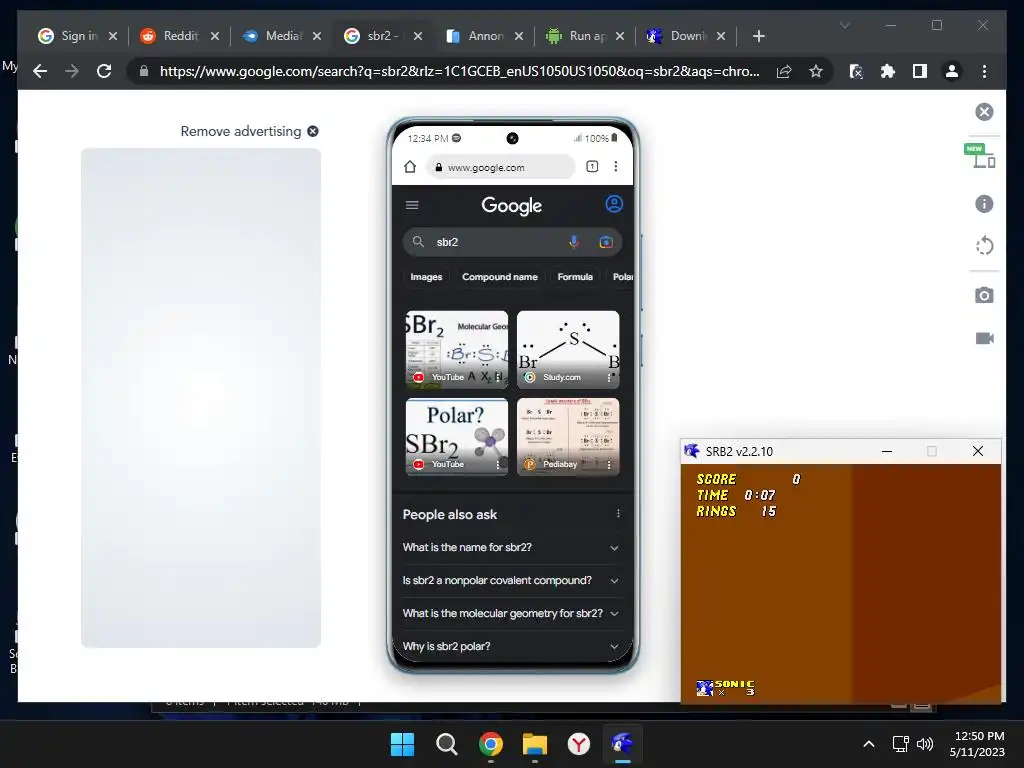The image size is (1024, 768).
Task: Open volume control in system tray
Action: pyautogui.click(x=925, y=744)
